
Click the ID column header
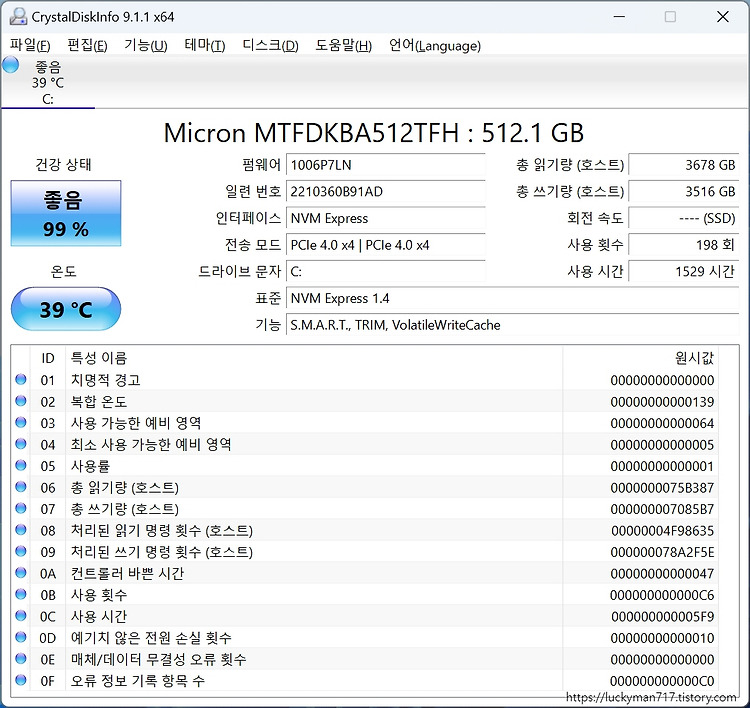pos(48,358)
